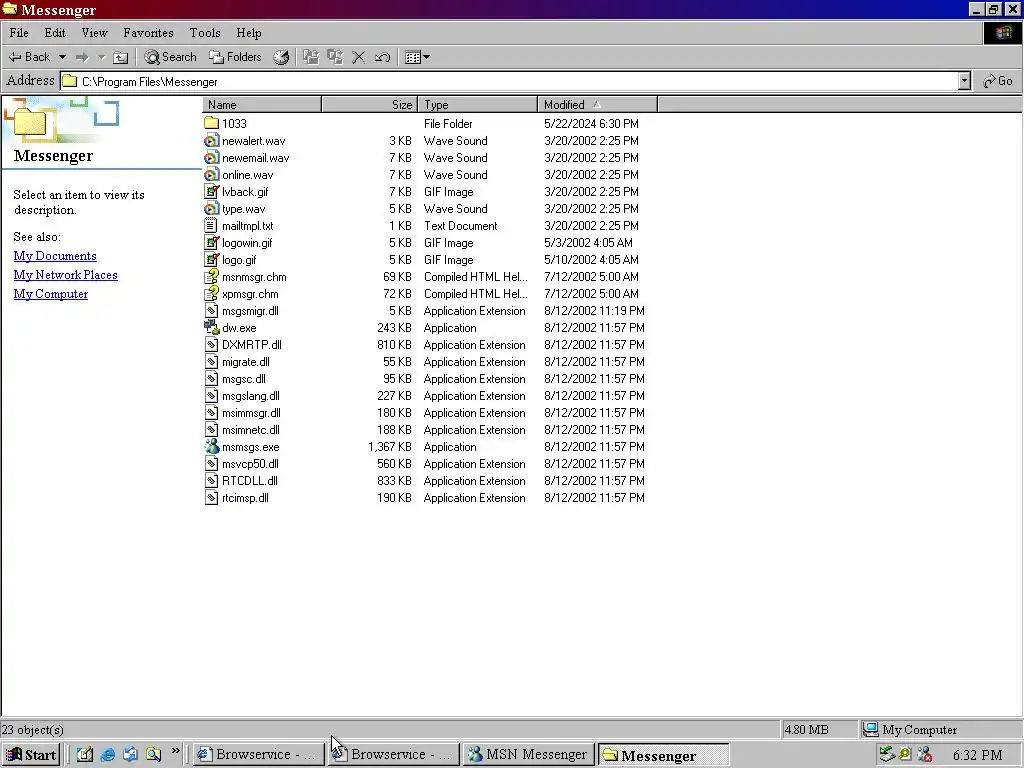Select the newalert.wav file icon
The image size is (1024, 768).
pyautogui.click(x=211, y=140)
